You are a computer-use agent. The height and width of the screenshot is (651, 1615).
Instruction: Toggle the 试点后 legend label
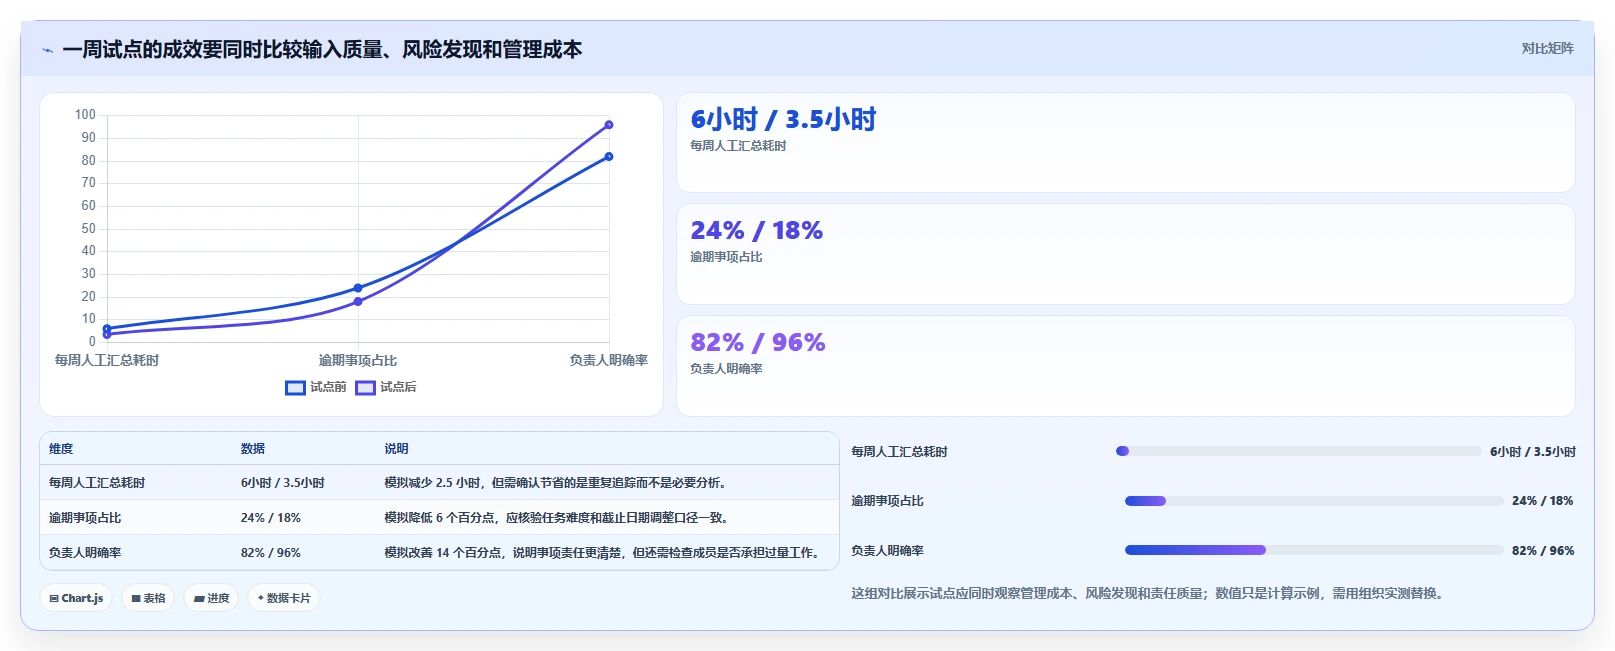(x=398, y=387)
